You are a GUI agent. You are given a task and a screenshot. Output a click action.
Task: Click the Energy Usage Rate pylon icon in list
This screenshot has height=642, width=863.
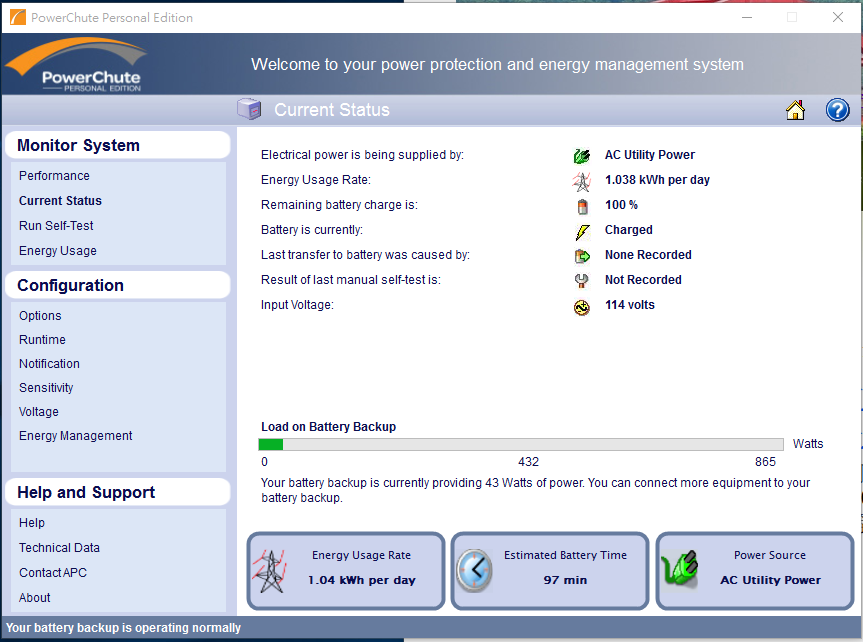click(582, 181)
